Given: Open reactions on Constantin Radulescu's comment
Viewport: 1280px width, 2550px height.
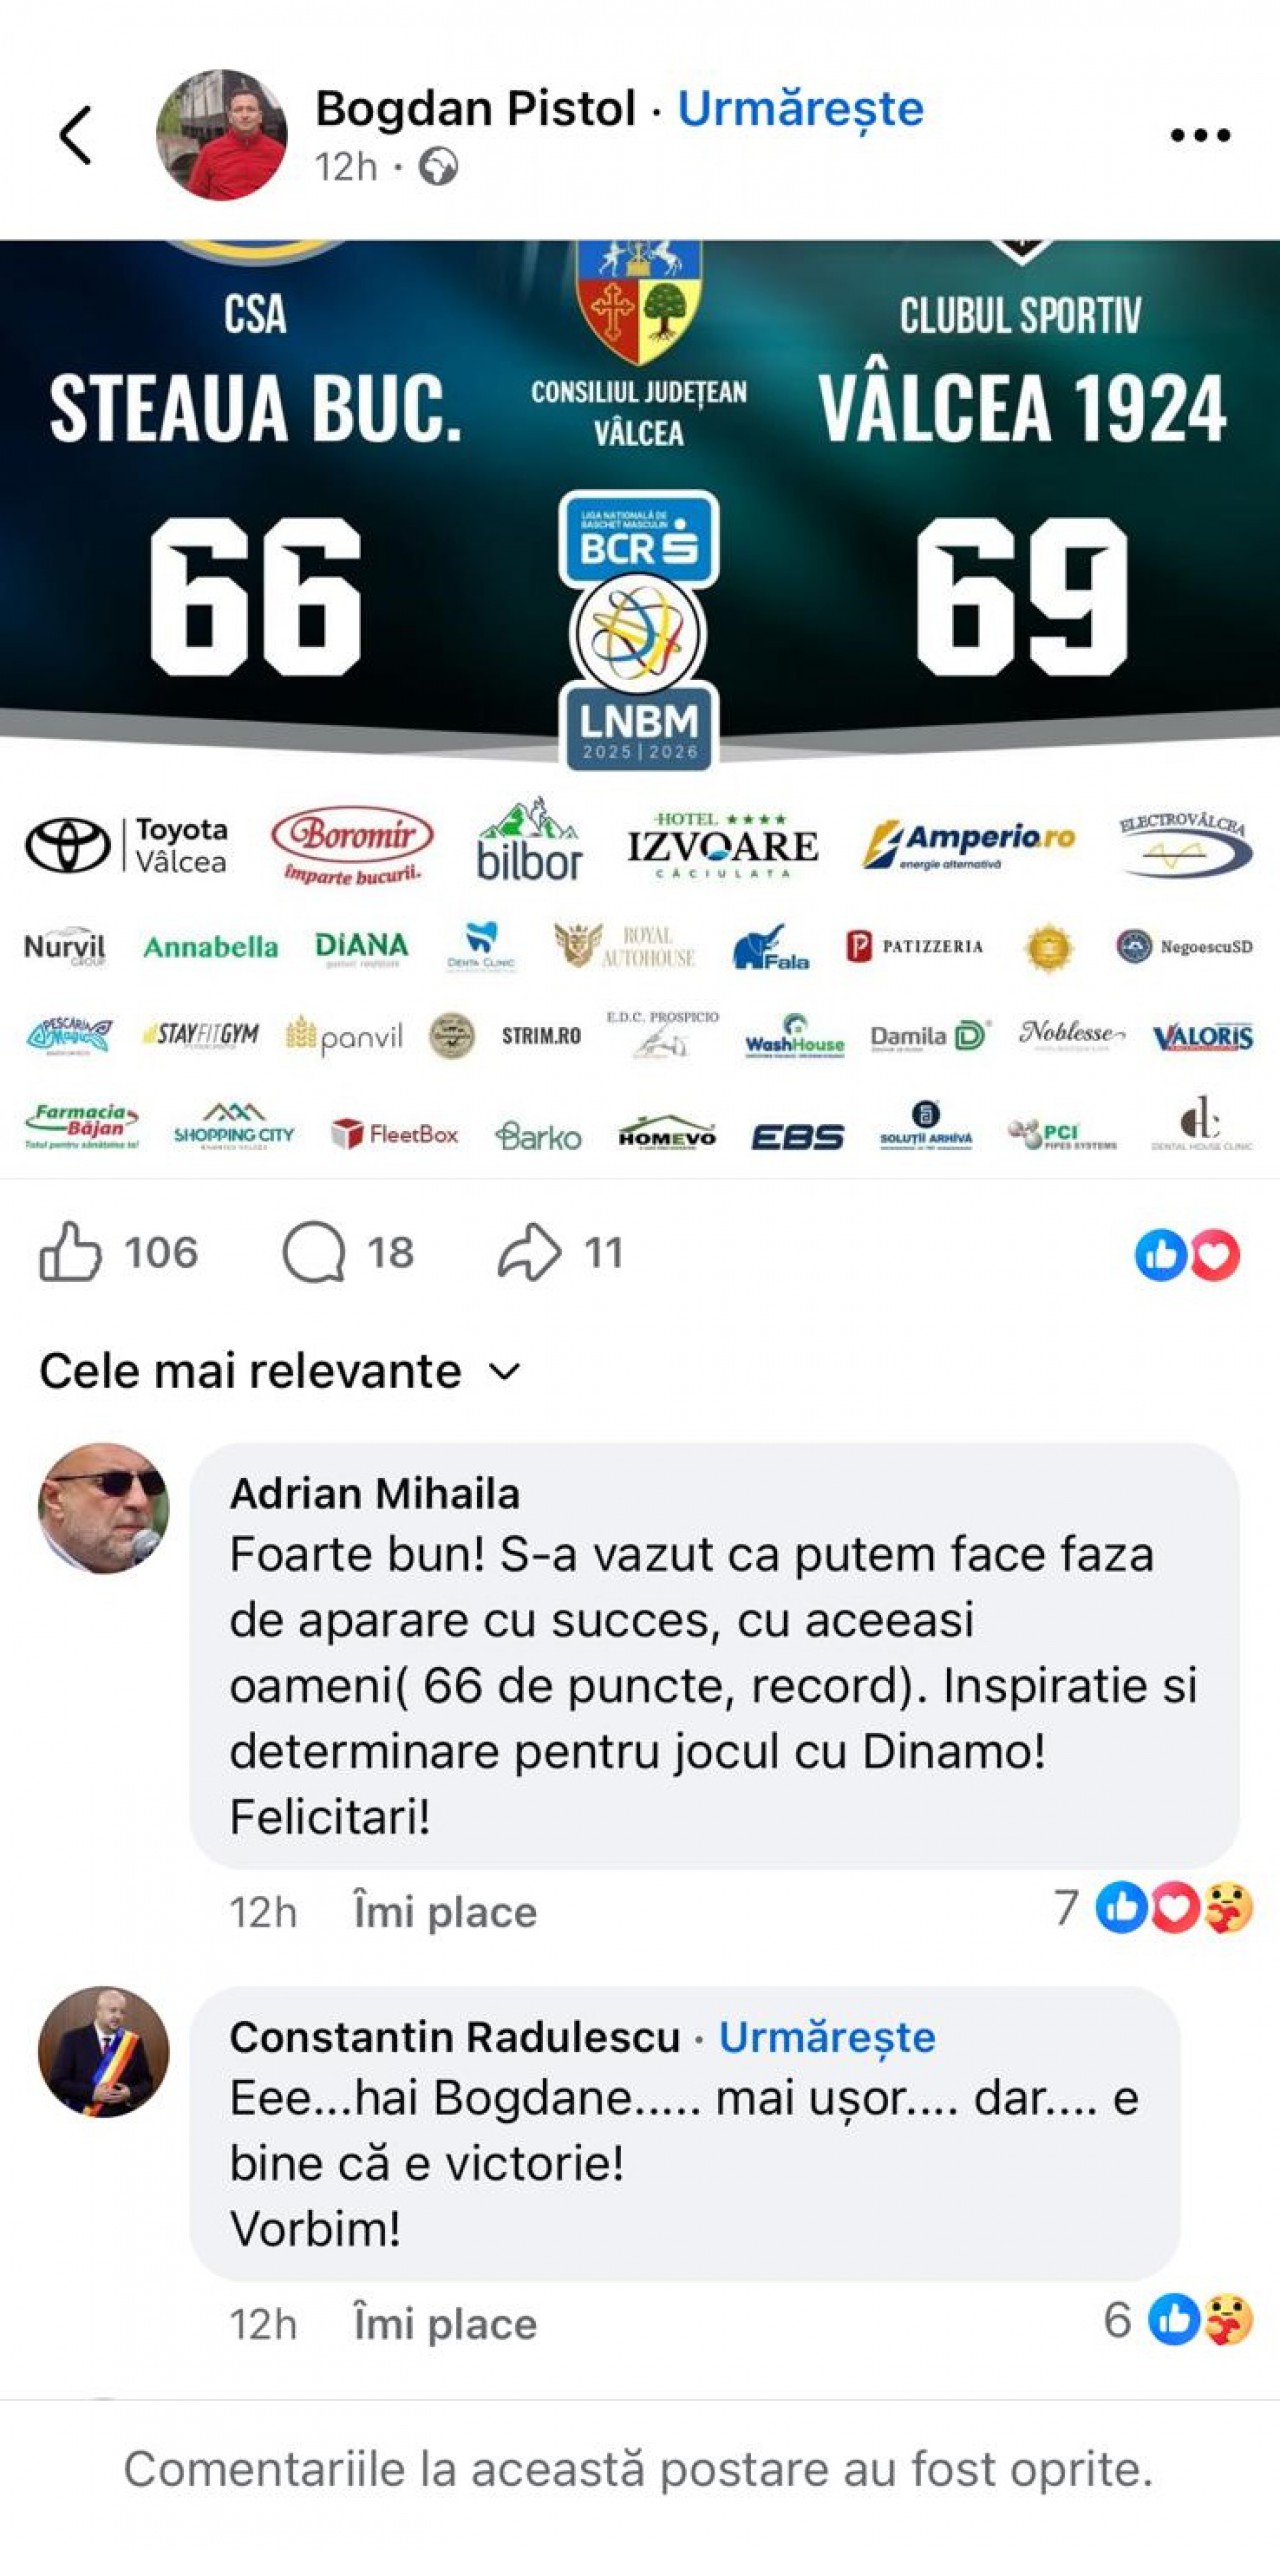Looking at the screenshot, I should tap(1178, 2319).
